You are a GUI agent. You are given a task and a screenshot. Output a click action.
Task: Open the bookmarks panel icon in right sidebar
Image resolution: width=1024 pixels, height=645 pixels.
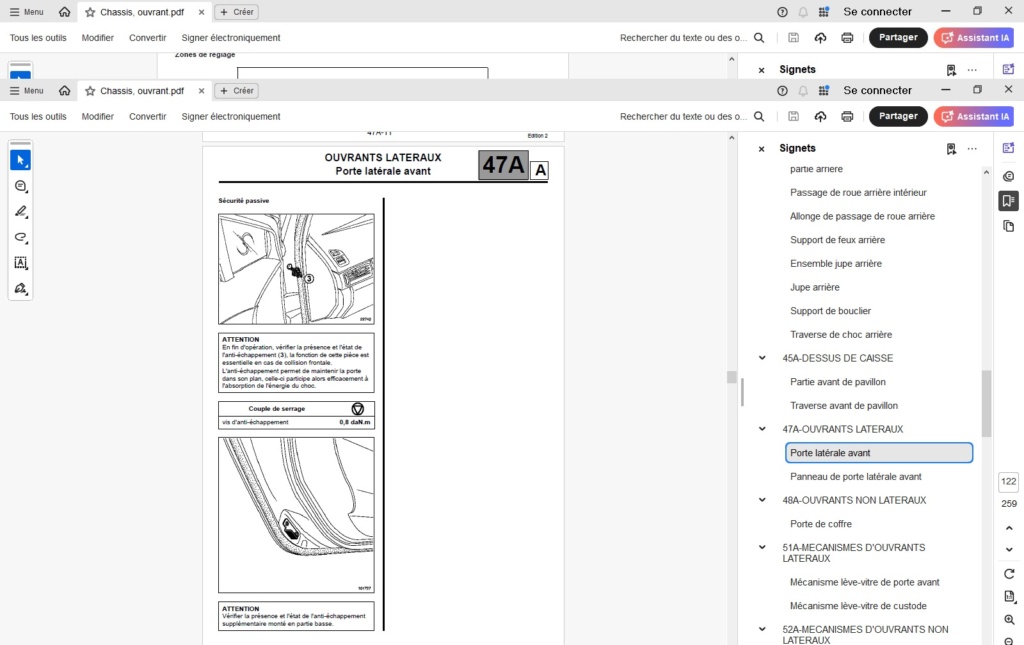(1008, 201)
